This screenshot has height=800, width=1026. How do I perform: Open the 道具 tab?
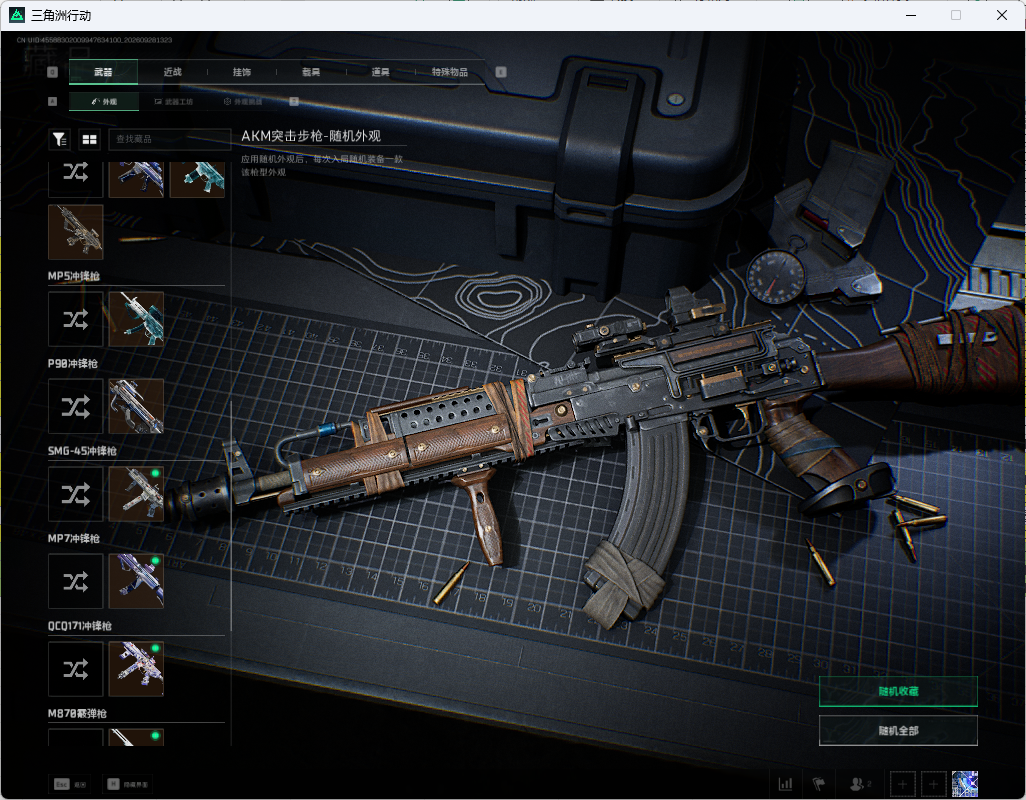pyautogui.click(x=381, y=72)
